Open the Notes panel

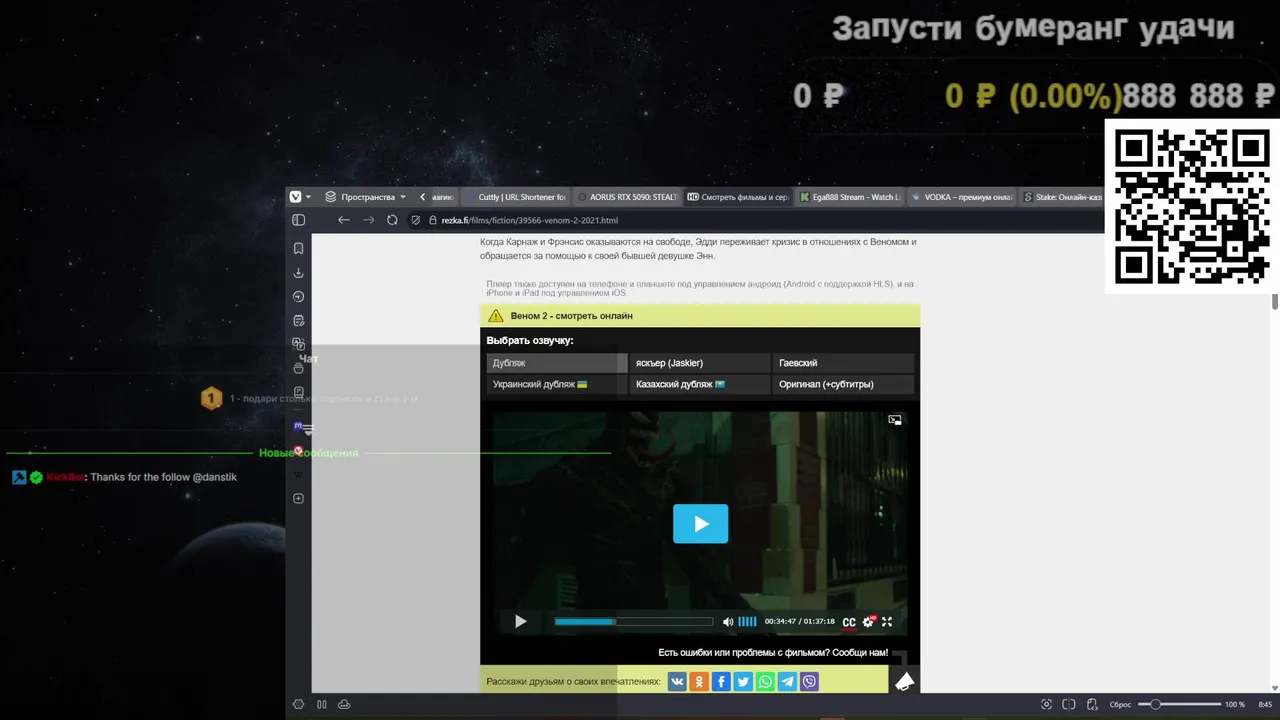[x=298, y=321]
